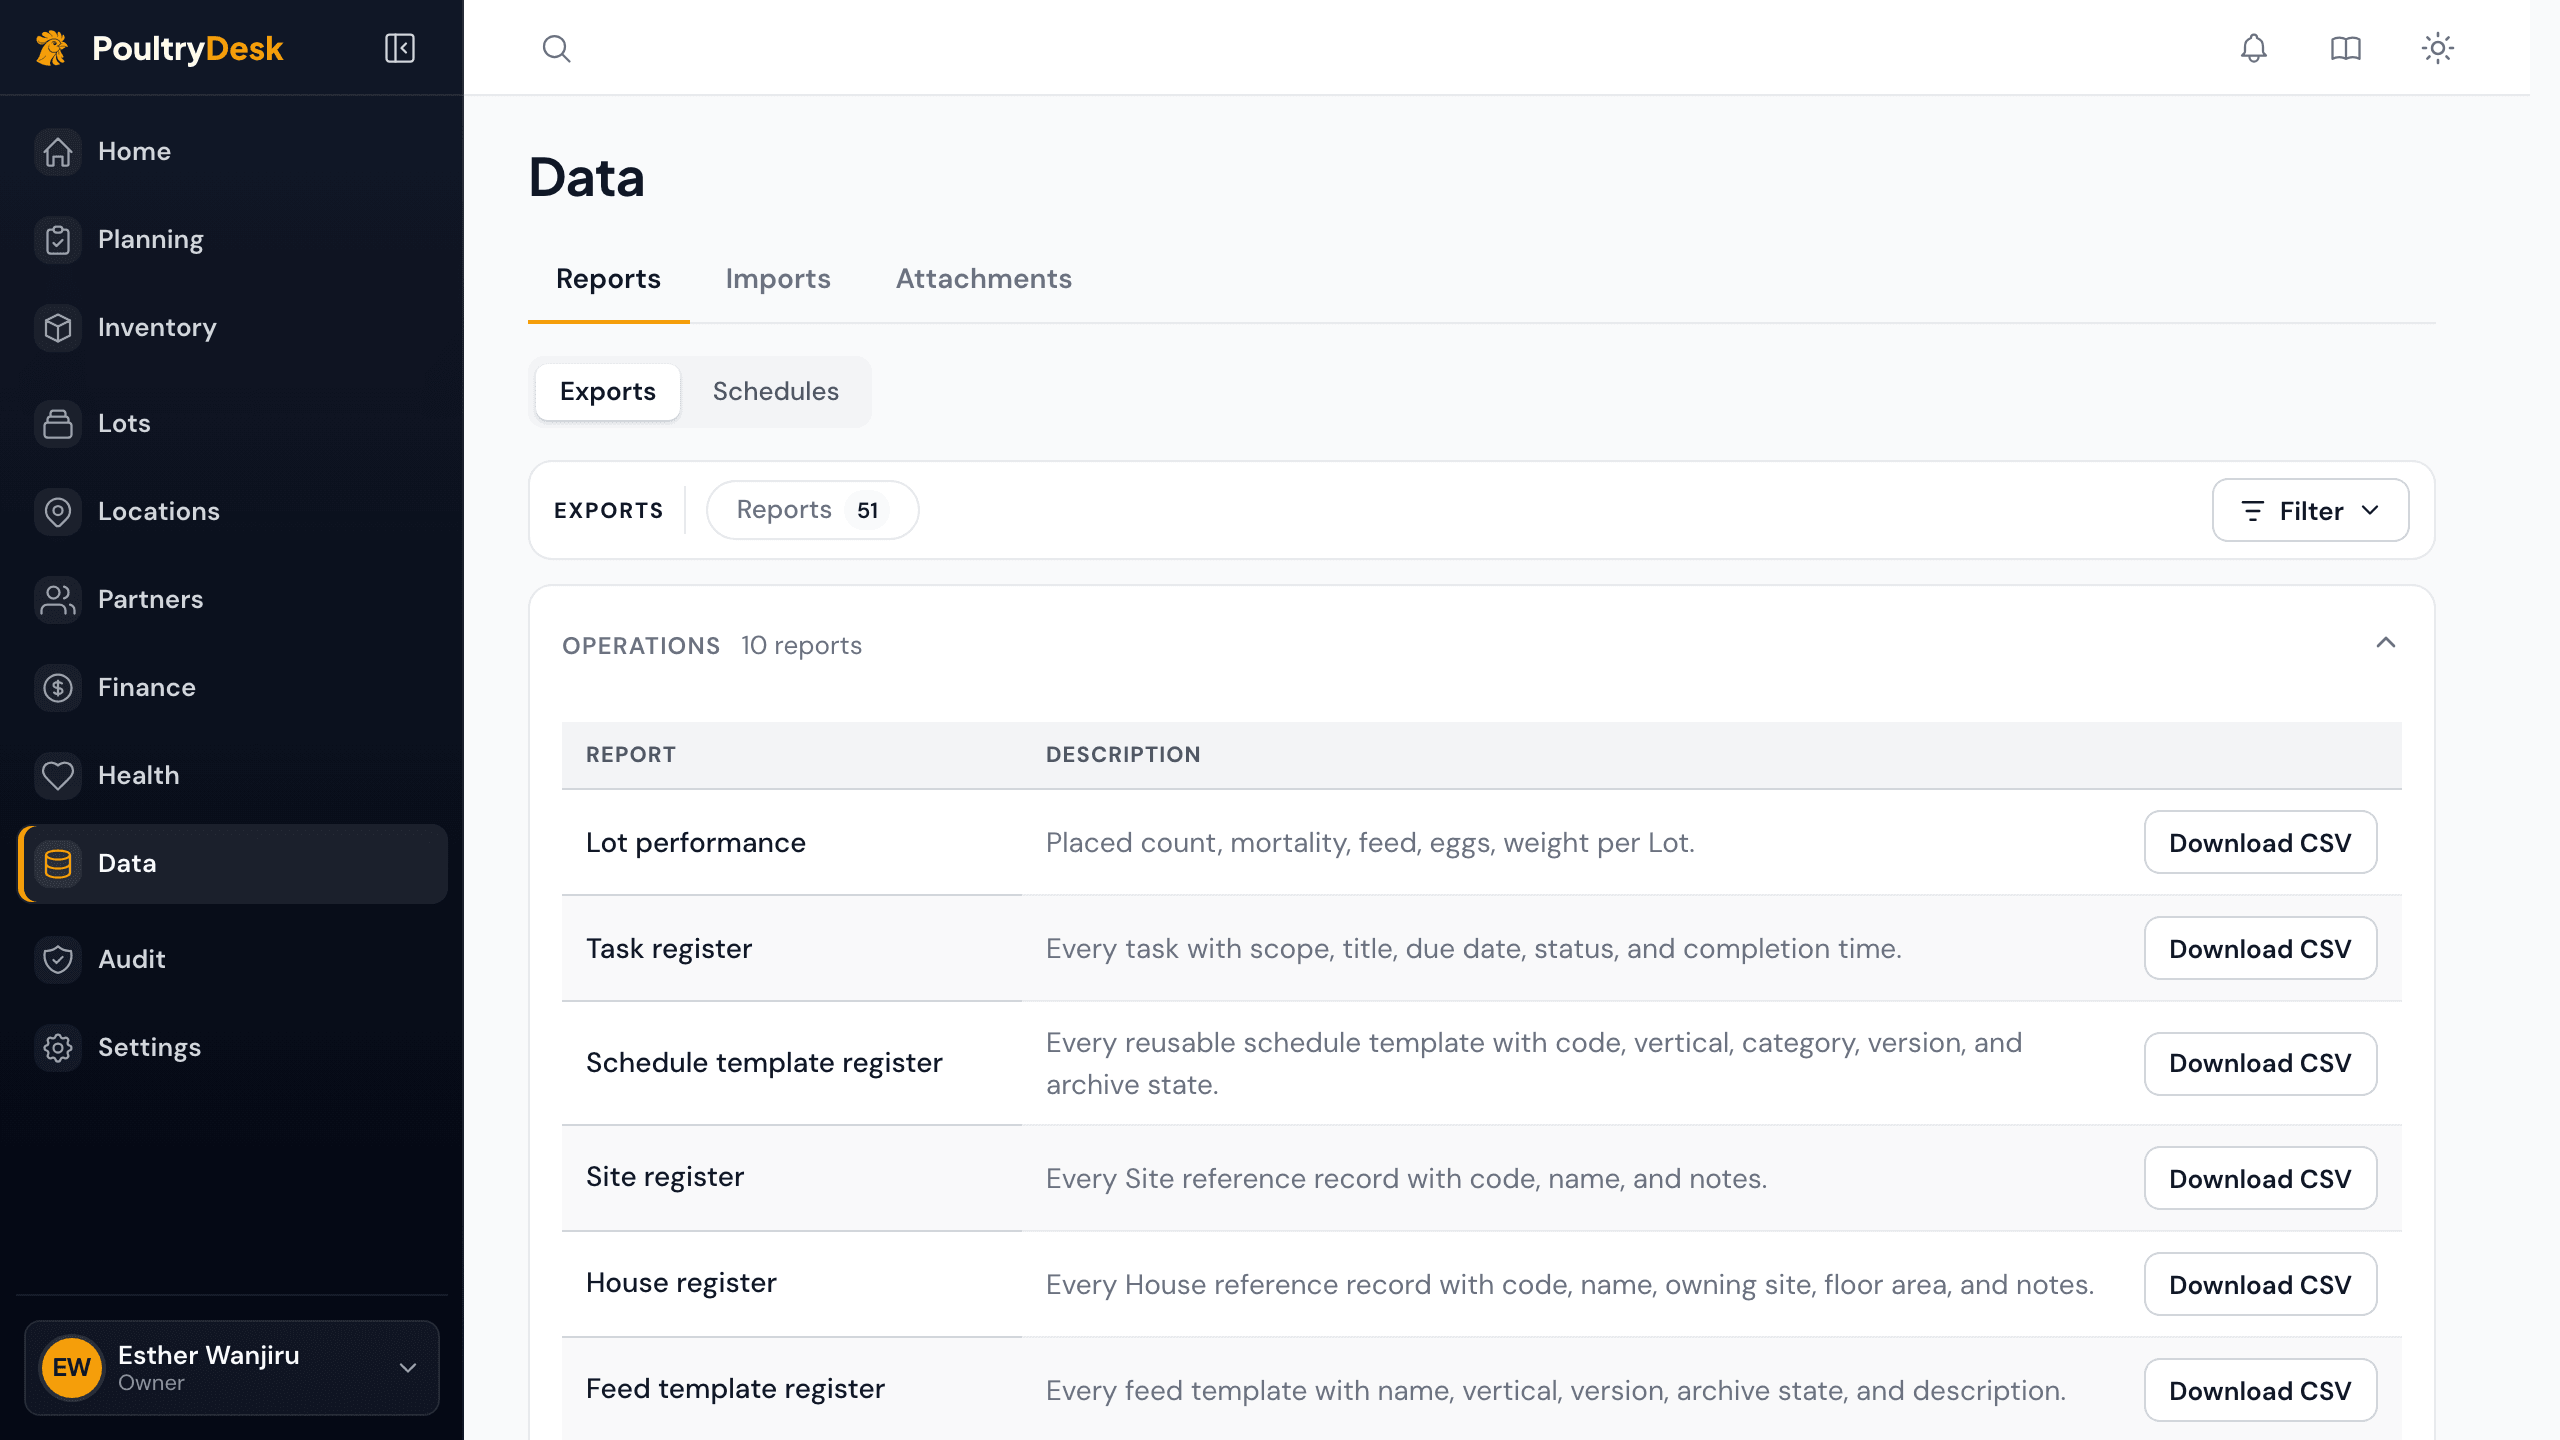Click the '10 reports' count text
Screen dimensions: 2560x1440
click(801, 646)
